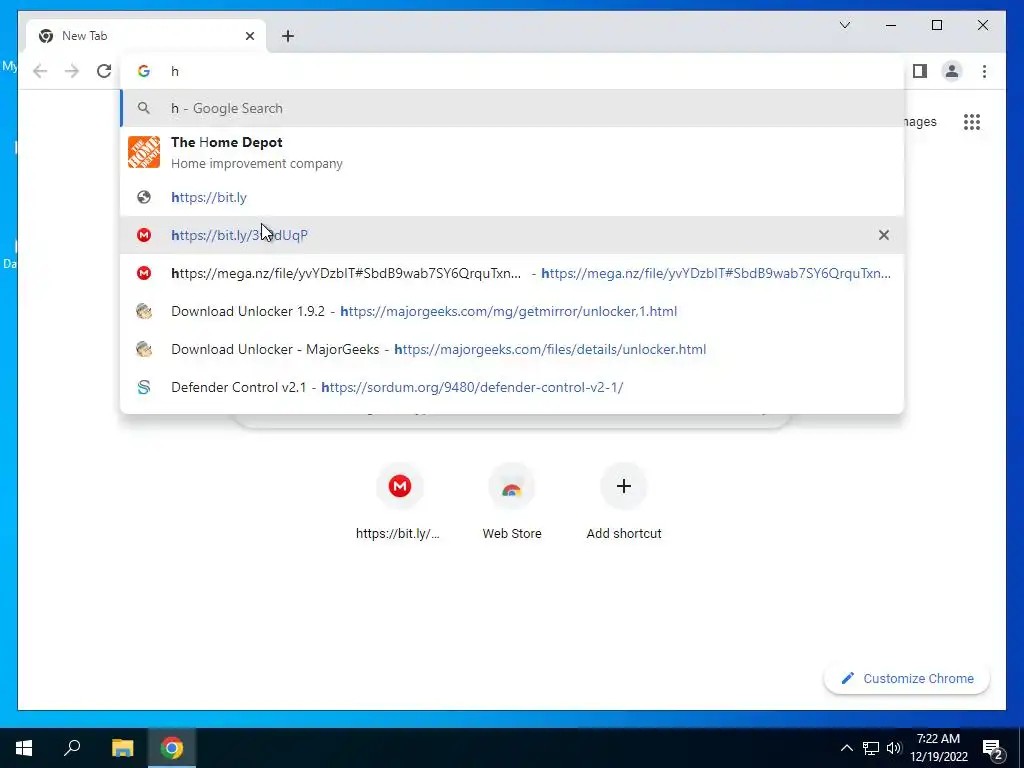Open Chrome's three-dot menu
The image size is (1024, 768).
point(984,71)
